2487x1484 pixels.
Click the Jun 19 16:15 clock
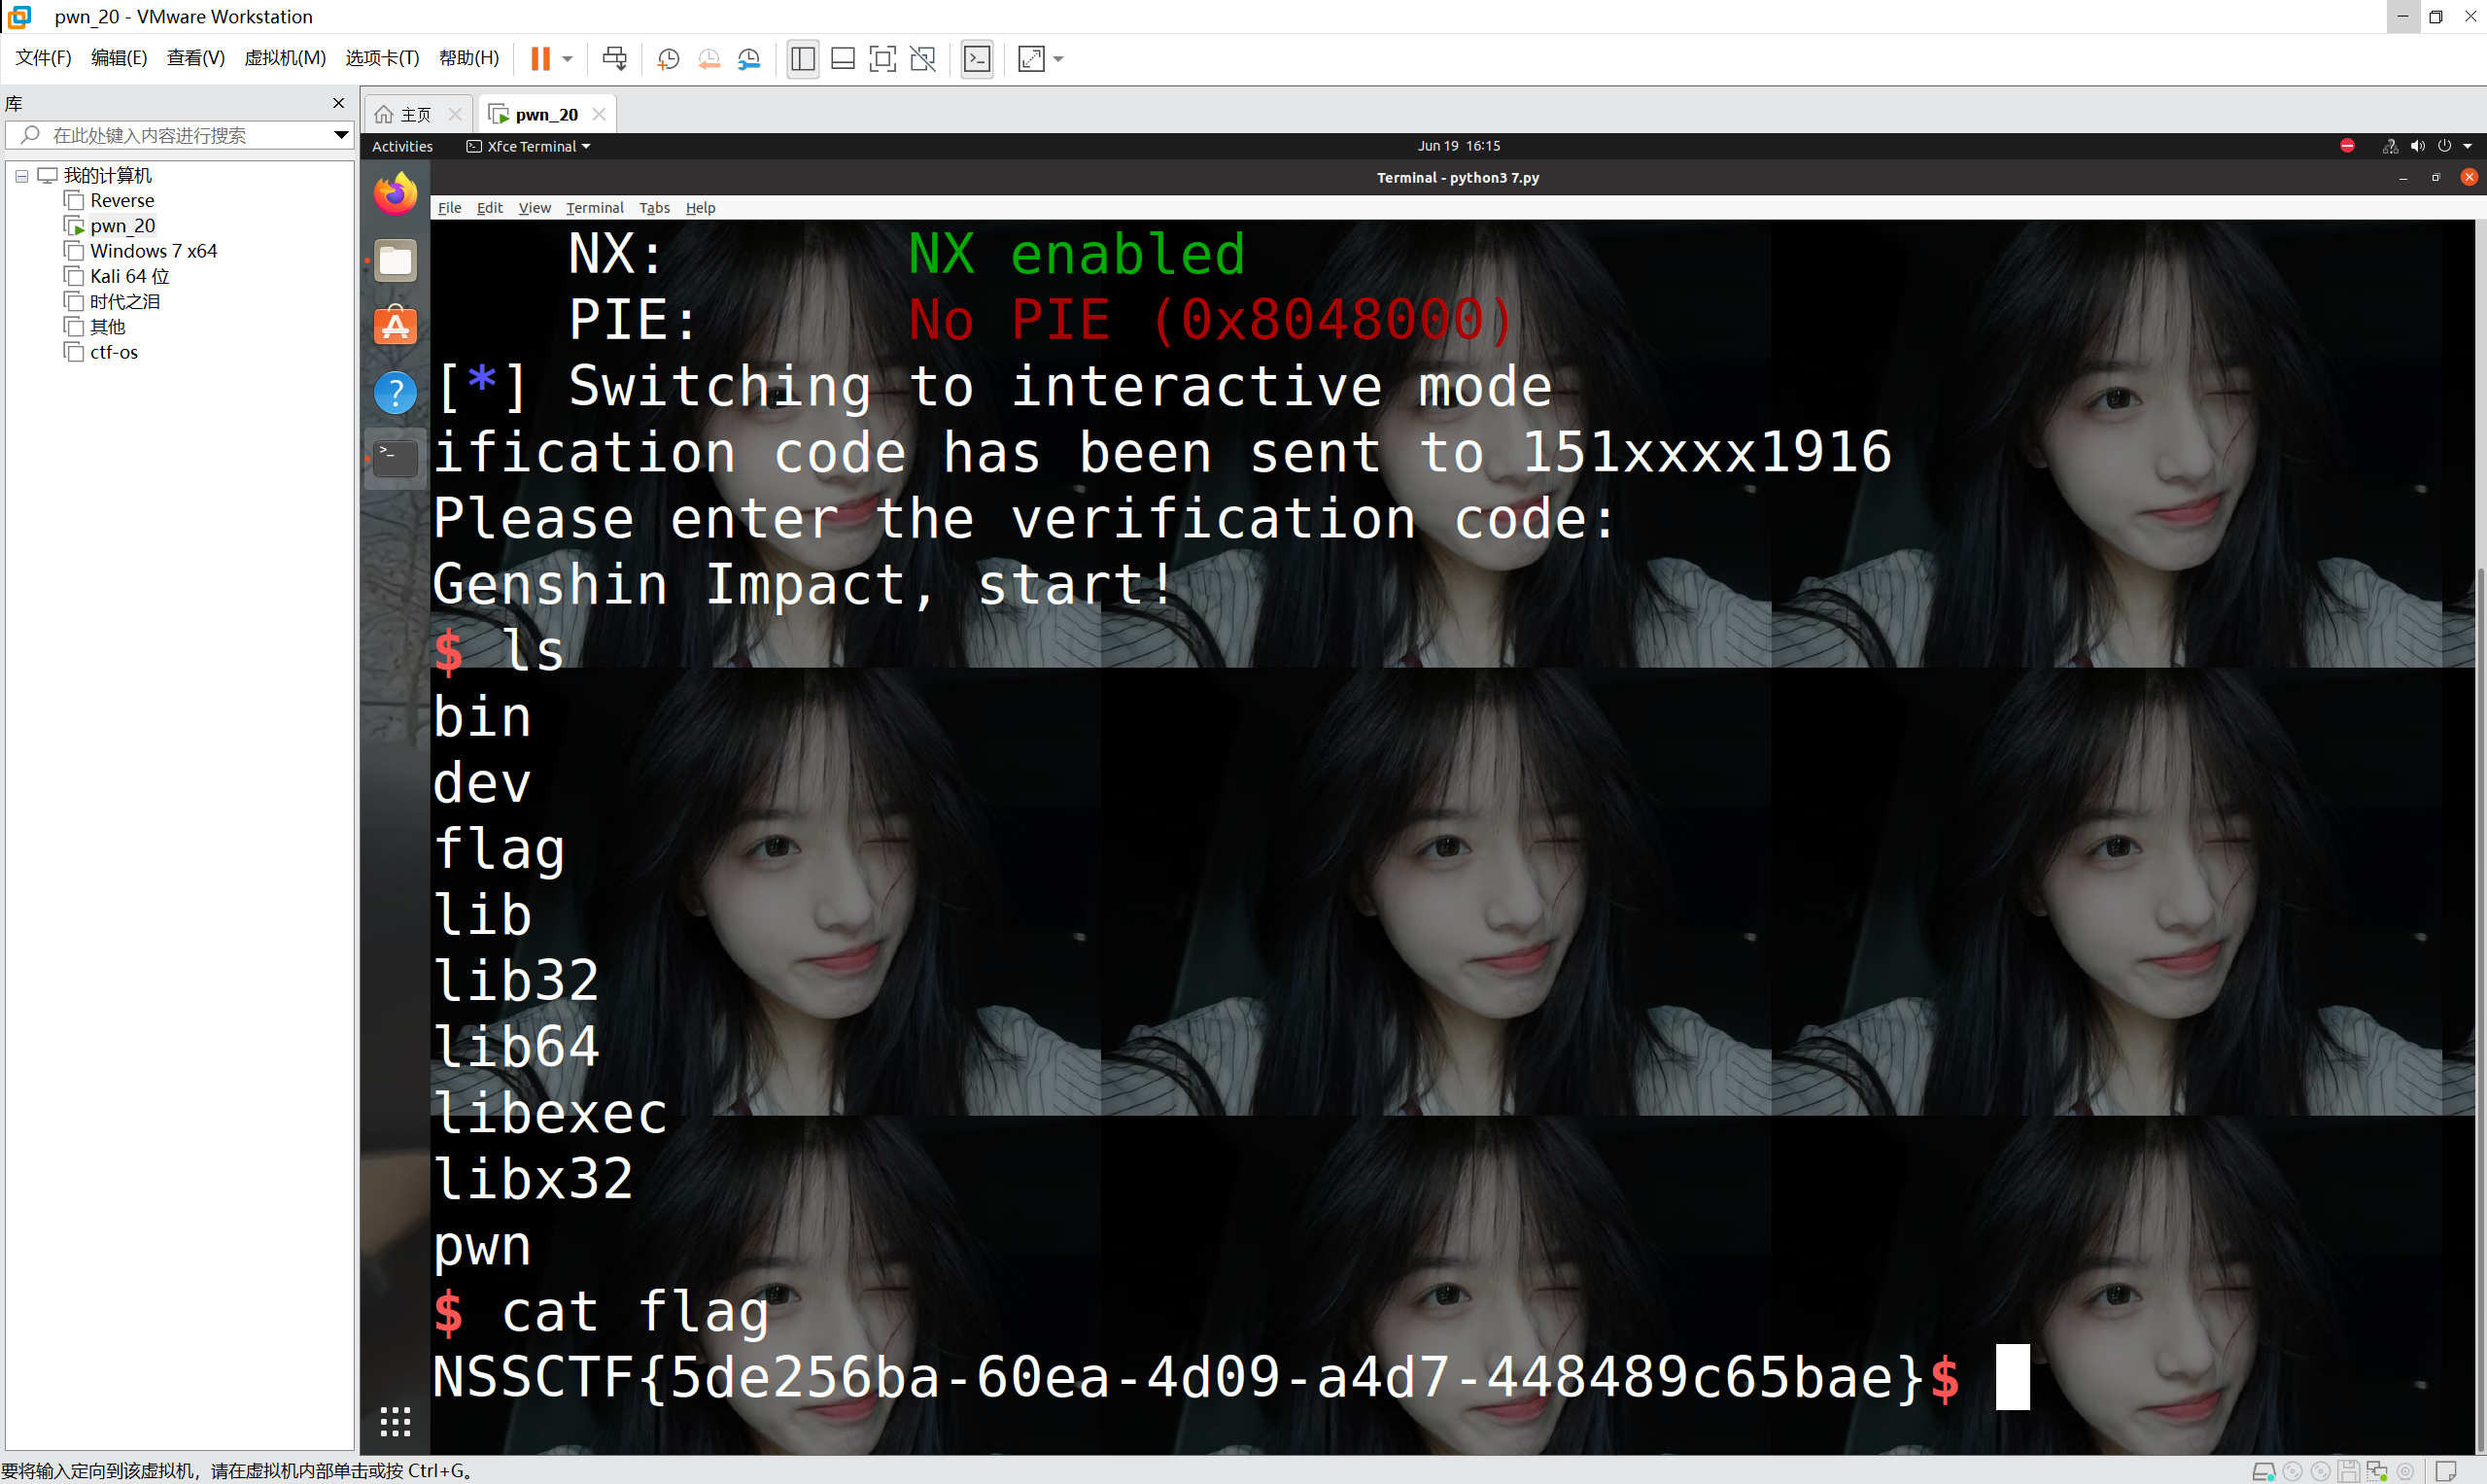pos(1458,146)
